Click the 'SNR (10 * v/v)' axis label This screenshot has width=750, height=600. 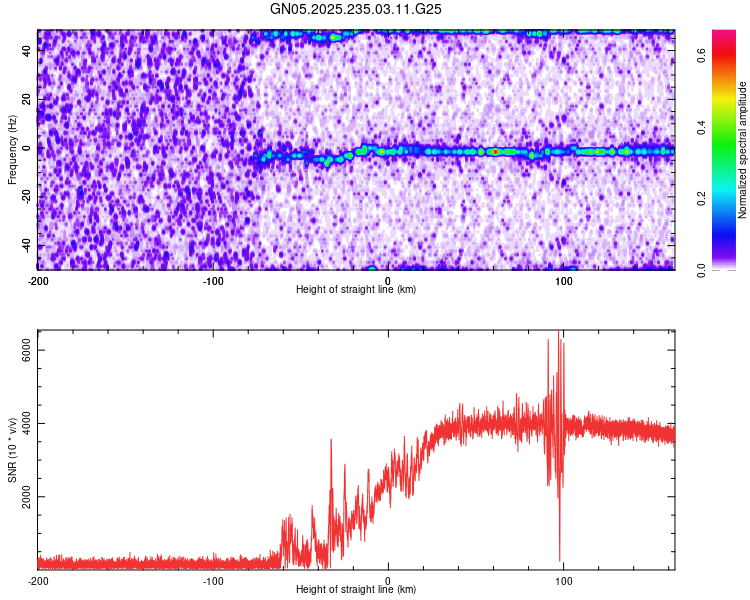pos(12,449)
